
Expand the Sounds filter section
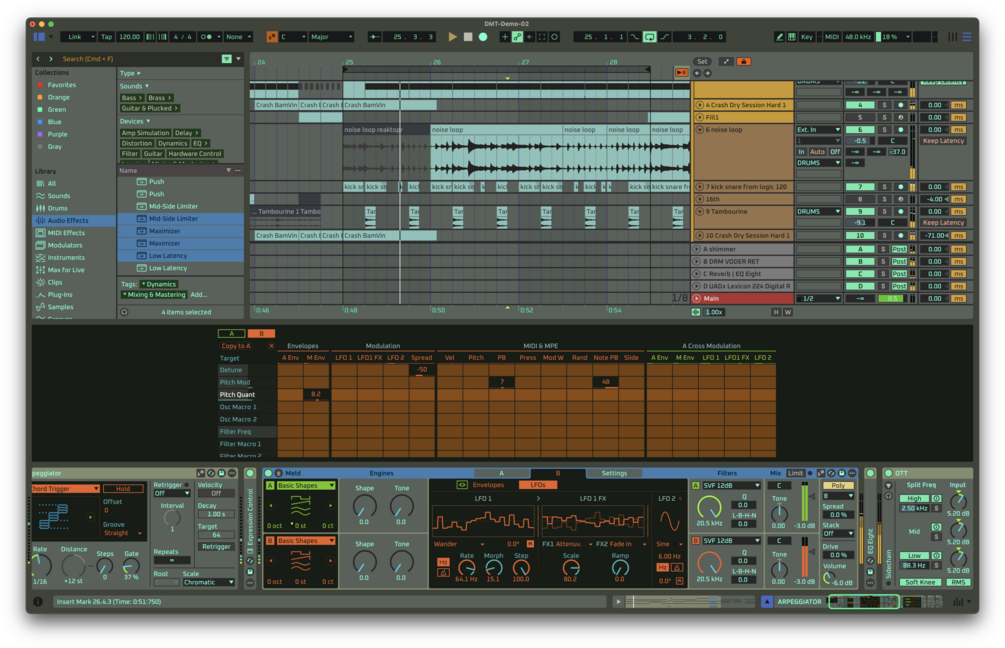(134, 86)
